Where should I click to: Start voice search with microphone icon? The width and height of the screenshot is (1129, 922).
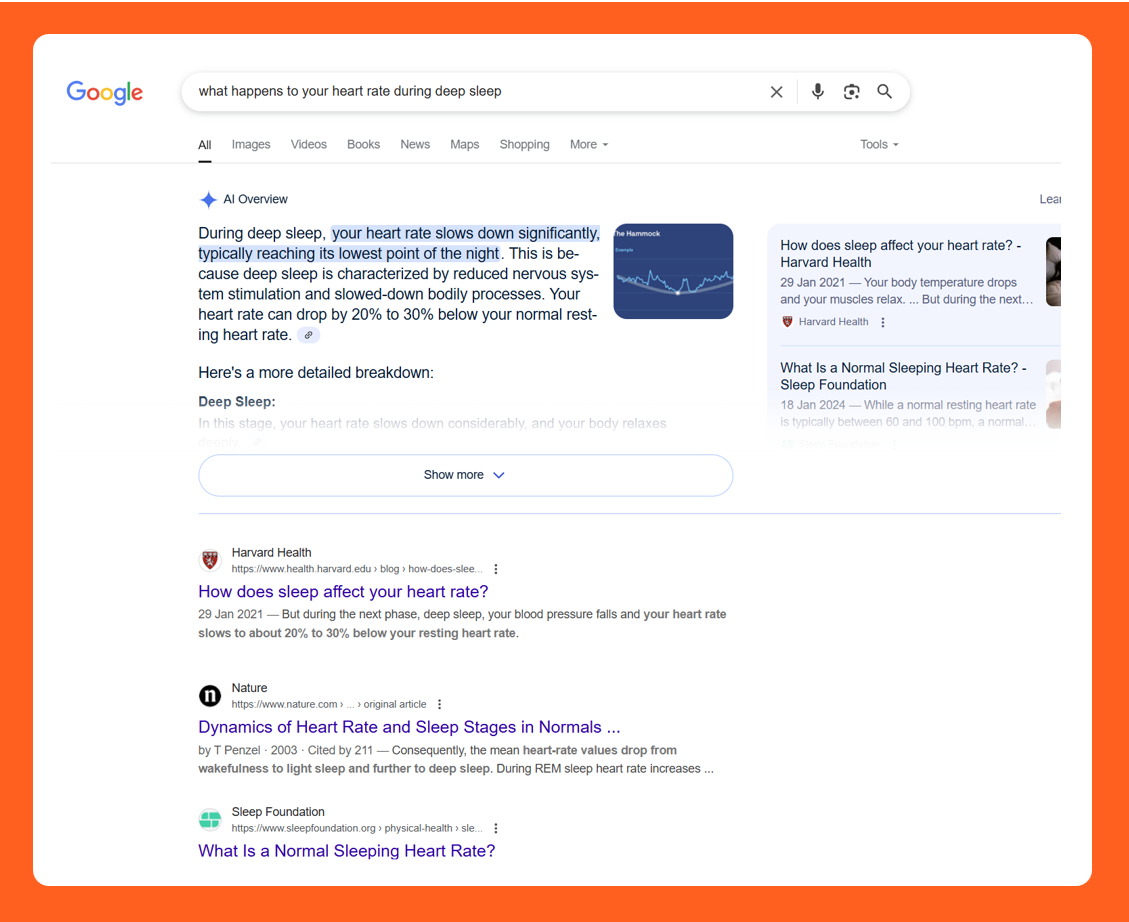click(817, 91)
